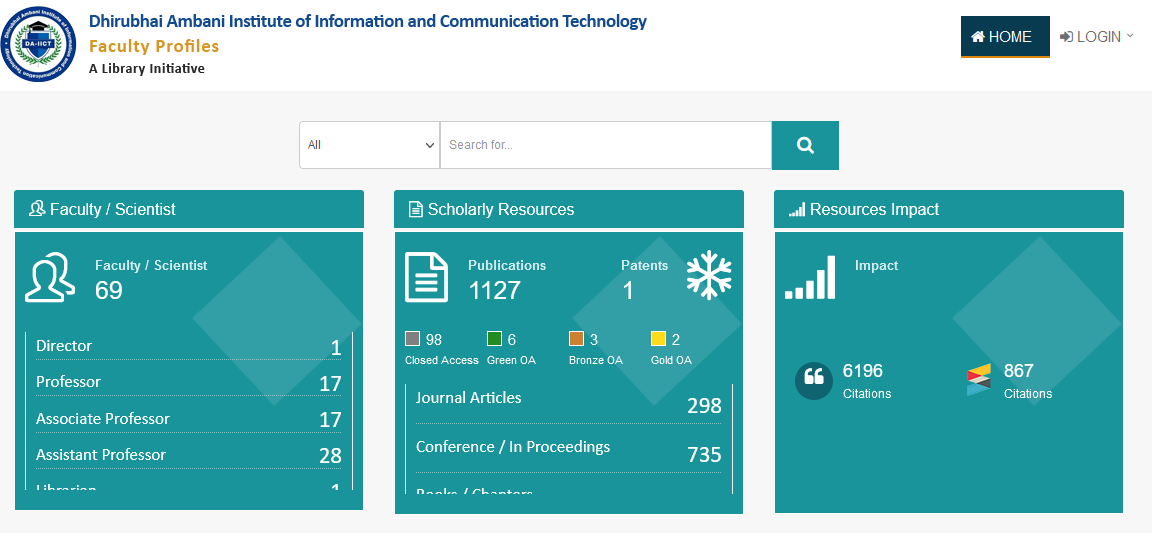Image resolution: width=1152 pixels, height=533 pixels.
Task: Click the Resources Impact panel header
Action: 948,210
